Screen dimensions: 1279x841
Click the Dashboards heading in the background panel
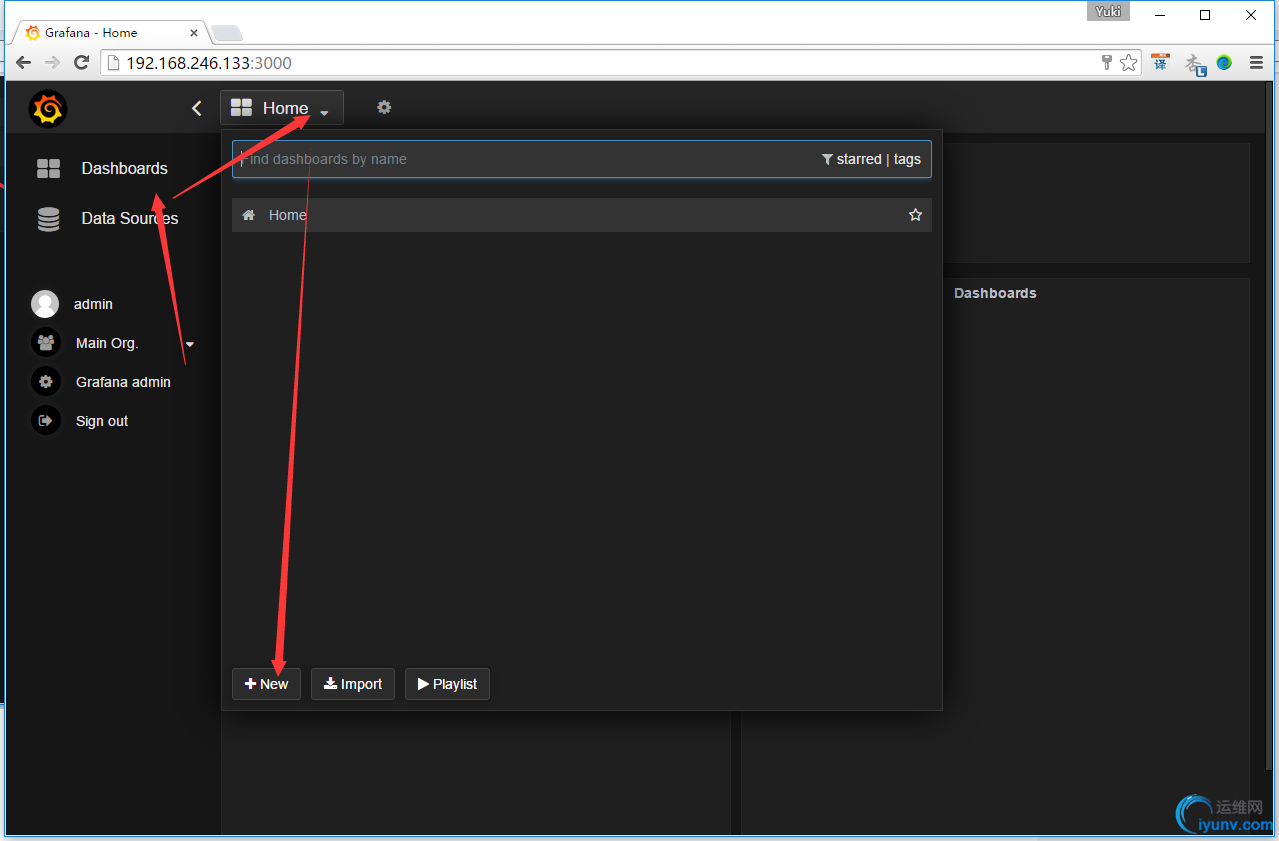coord(995,293)
